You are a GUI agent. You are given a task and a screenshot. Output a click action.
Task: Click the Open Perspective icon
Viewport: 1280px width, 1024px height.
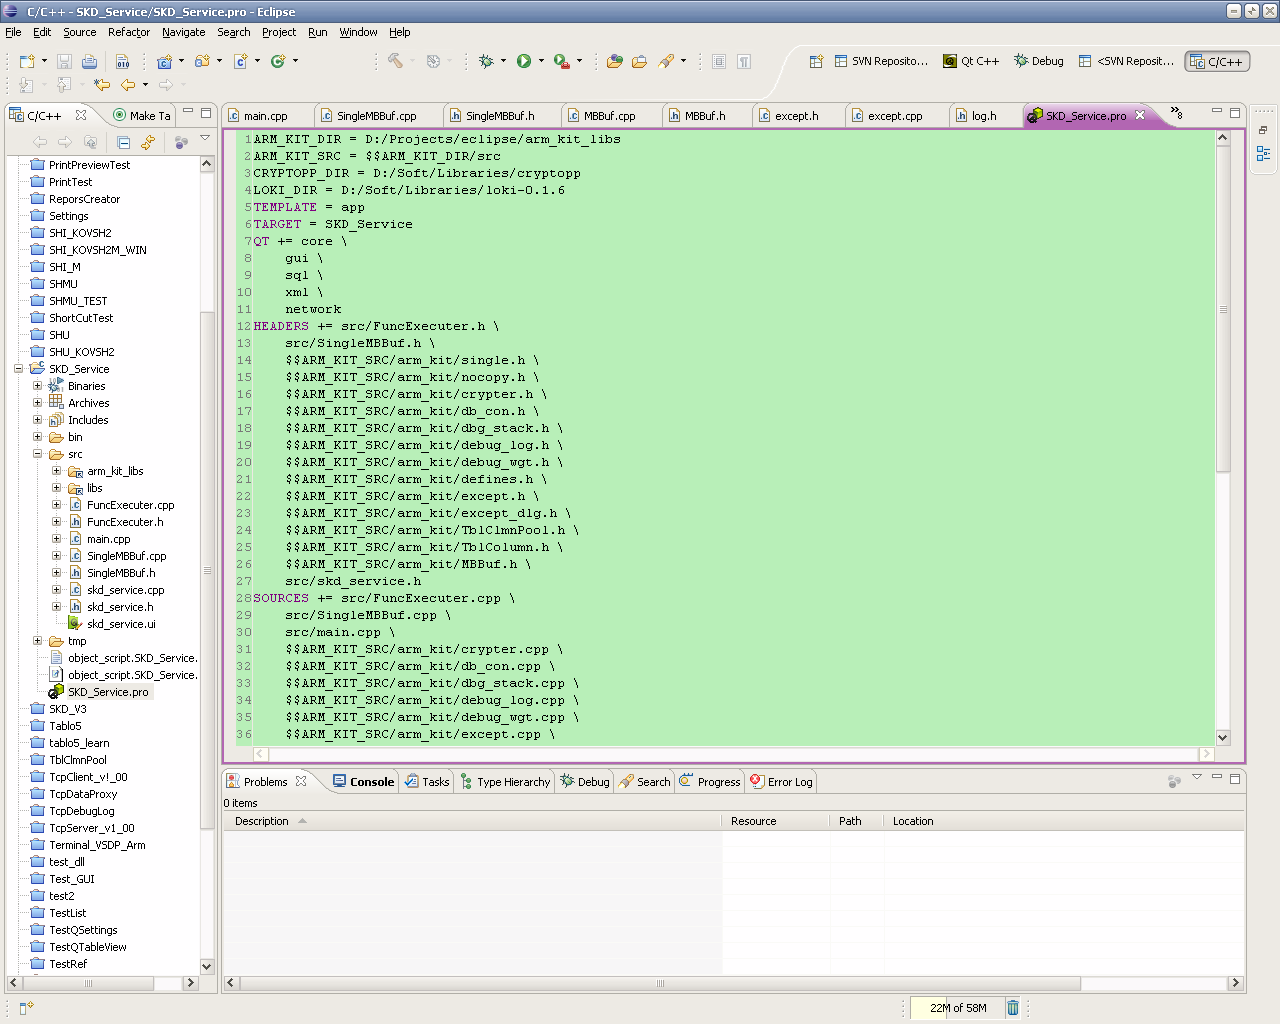click(816, 61)
